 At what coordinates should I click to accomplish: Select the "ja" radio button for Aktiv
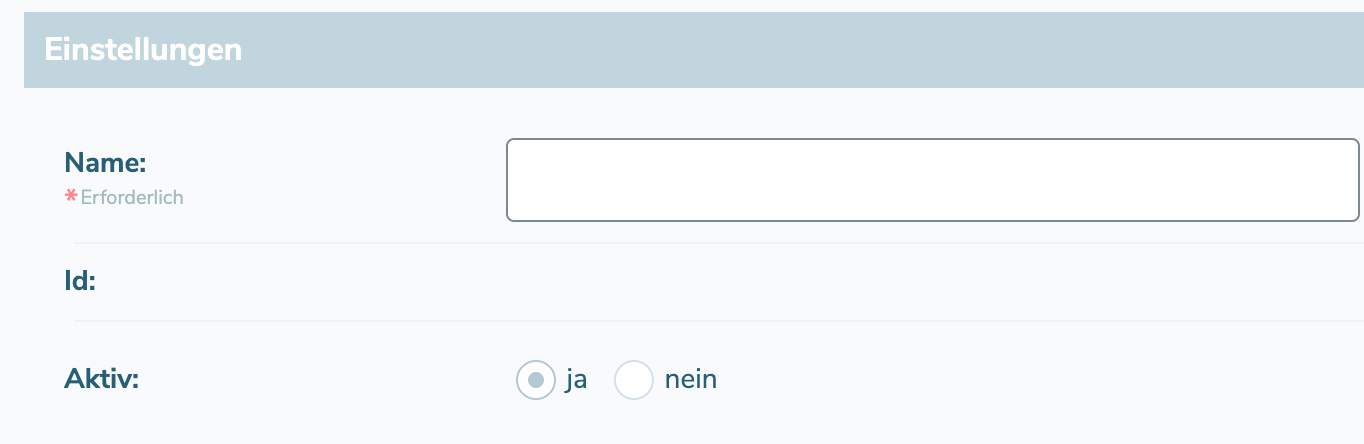[535, 380]
